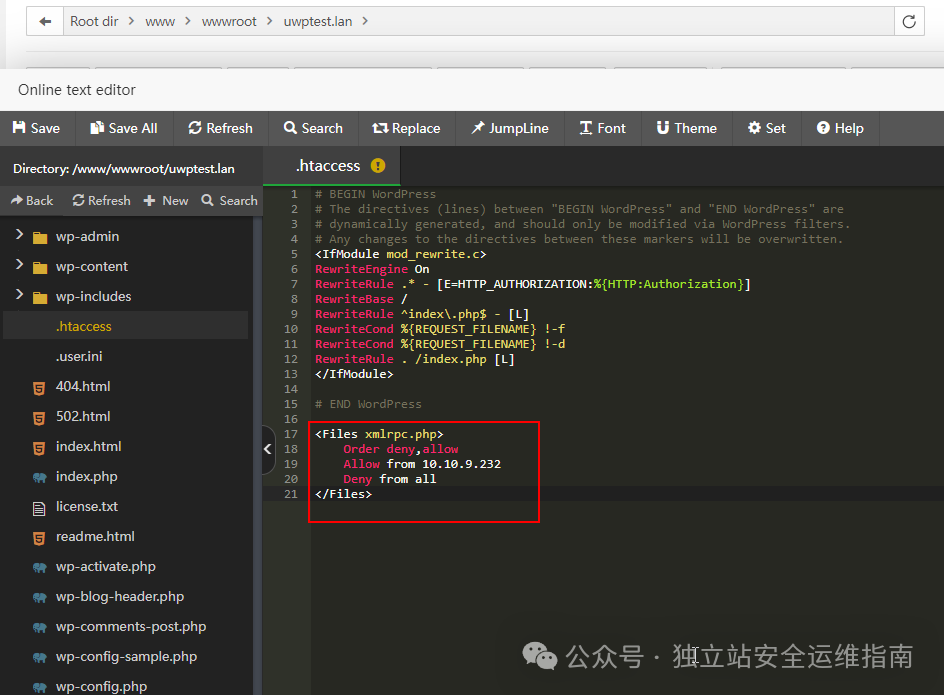Click the folder icon for wp-content
944x695 pixels.
coord(40,268)
